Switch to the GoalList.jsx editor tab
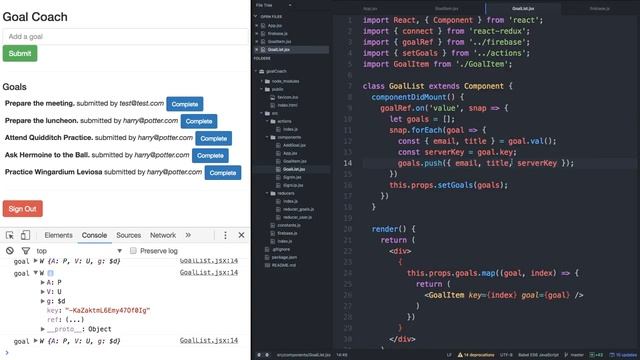640x360 pixels. click(523, 9)
